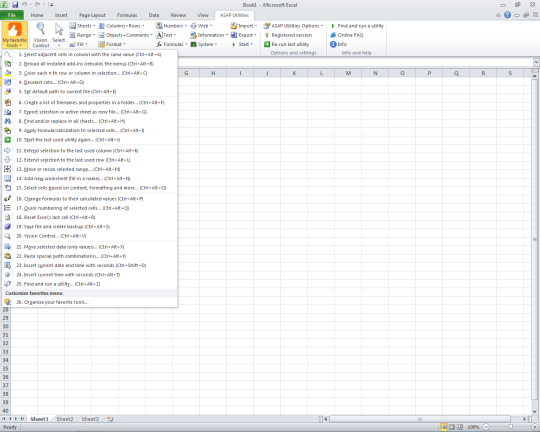Click Find and run a utility ribbon button
Viewport: 540px width, 432px height.
(x=357, y=26)
